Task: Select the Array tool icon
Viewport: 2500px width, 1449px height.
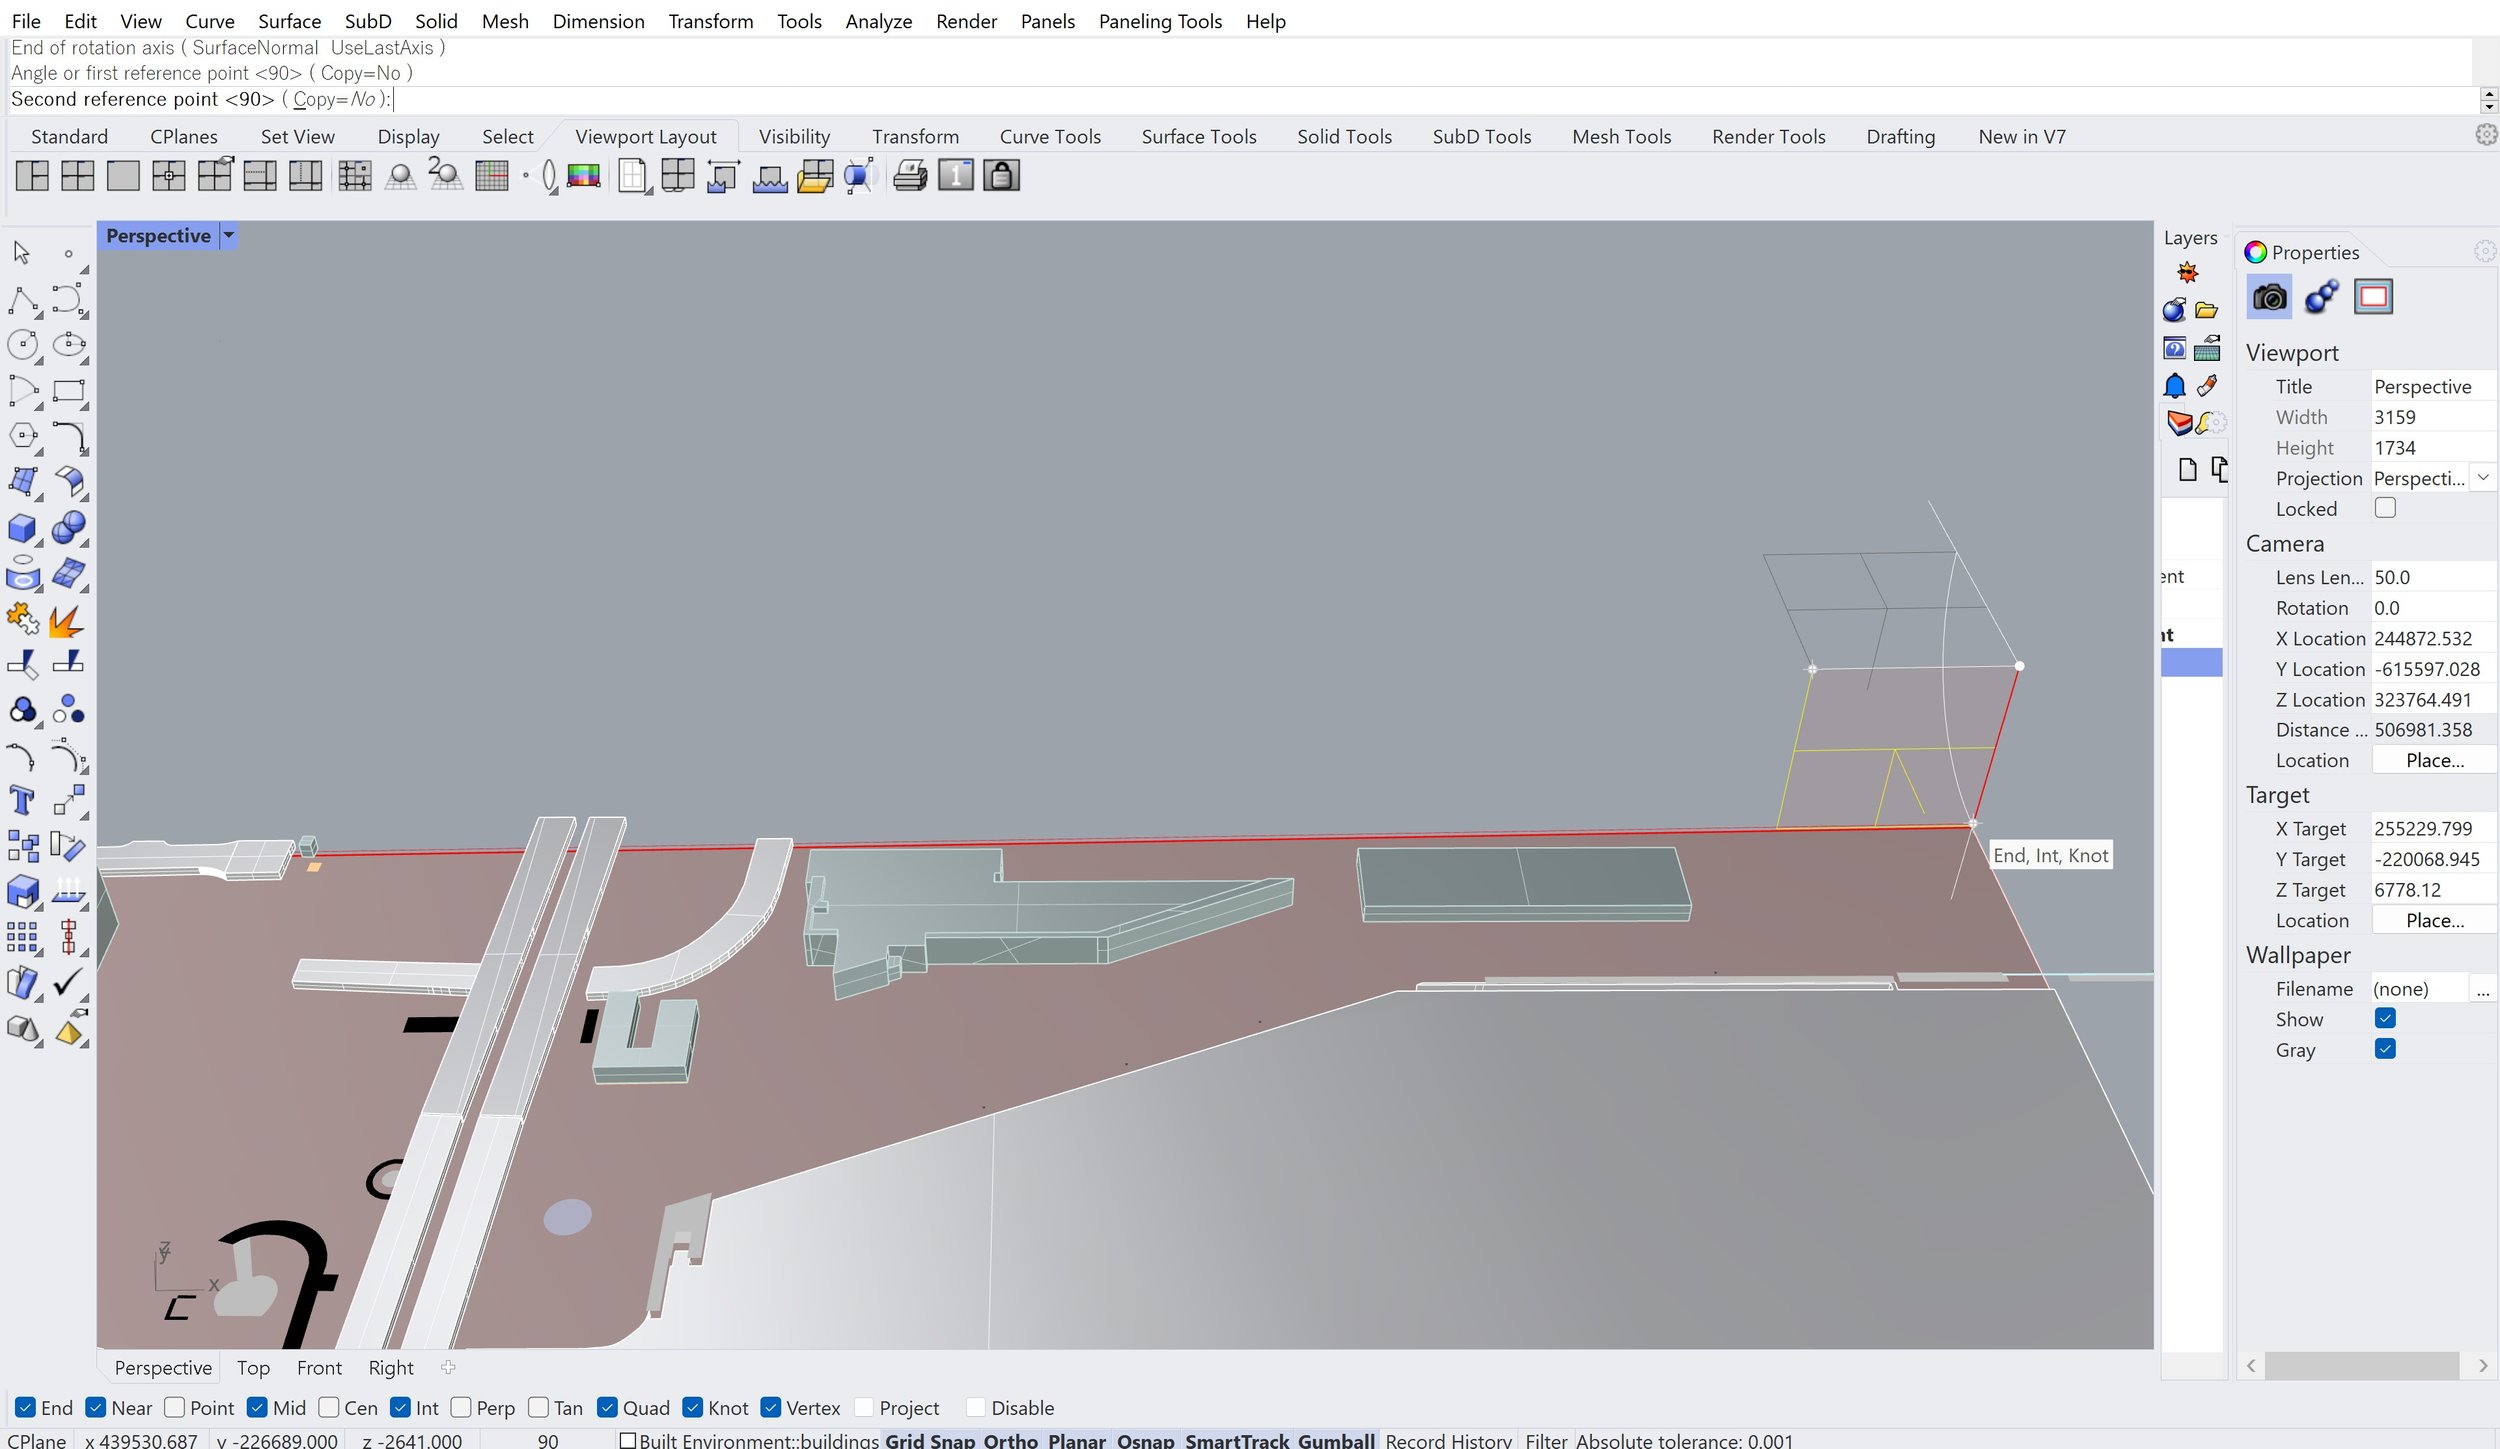Action: tap(23, 938)
